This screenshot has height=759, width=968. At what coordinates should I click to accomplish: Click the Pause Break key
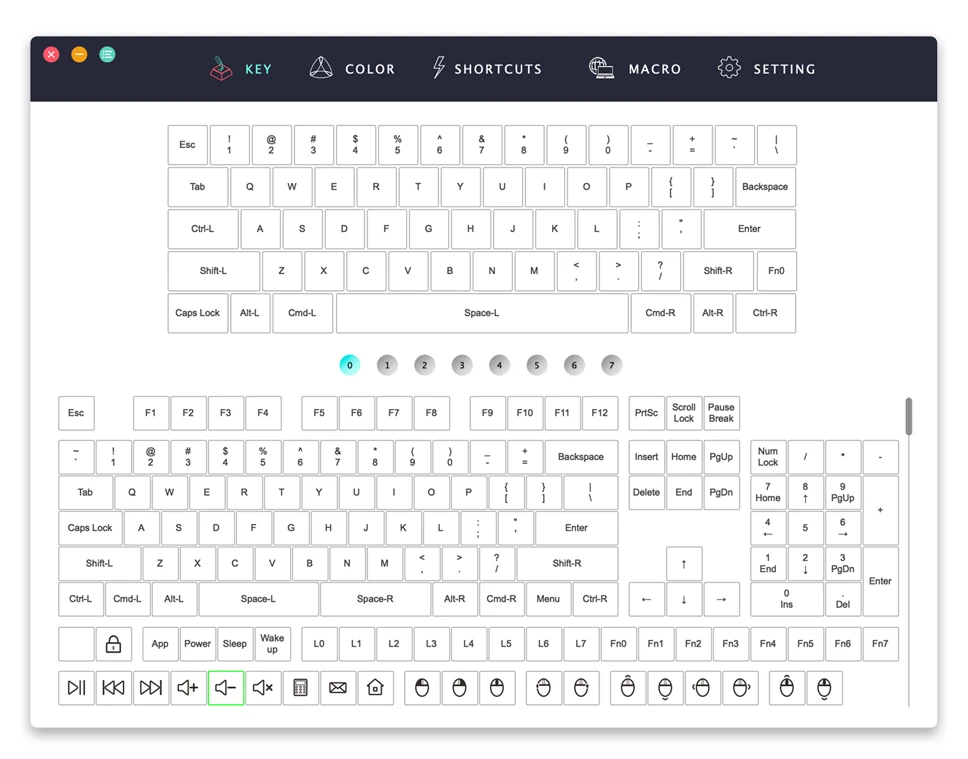pos(721,413)
